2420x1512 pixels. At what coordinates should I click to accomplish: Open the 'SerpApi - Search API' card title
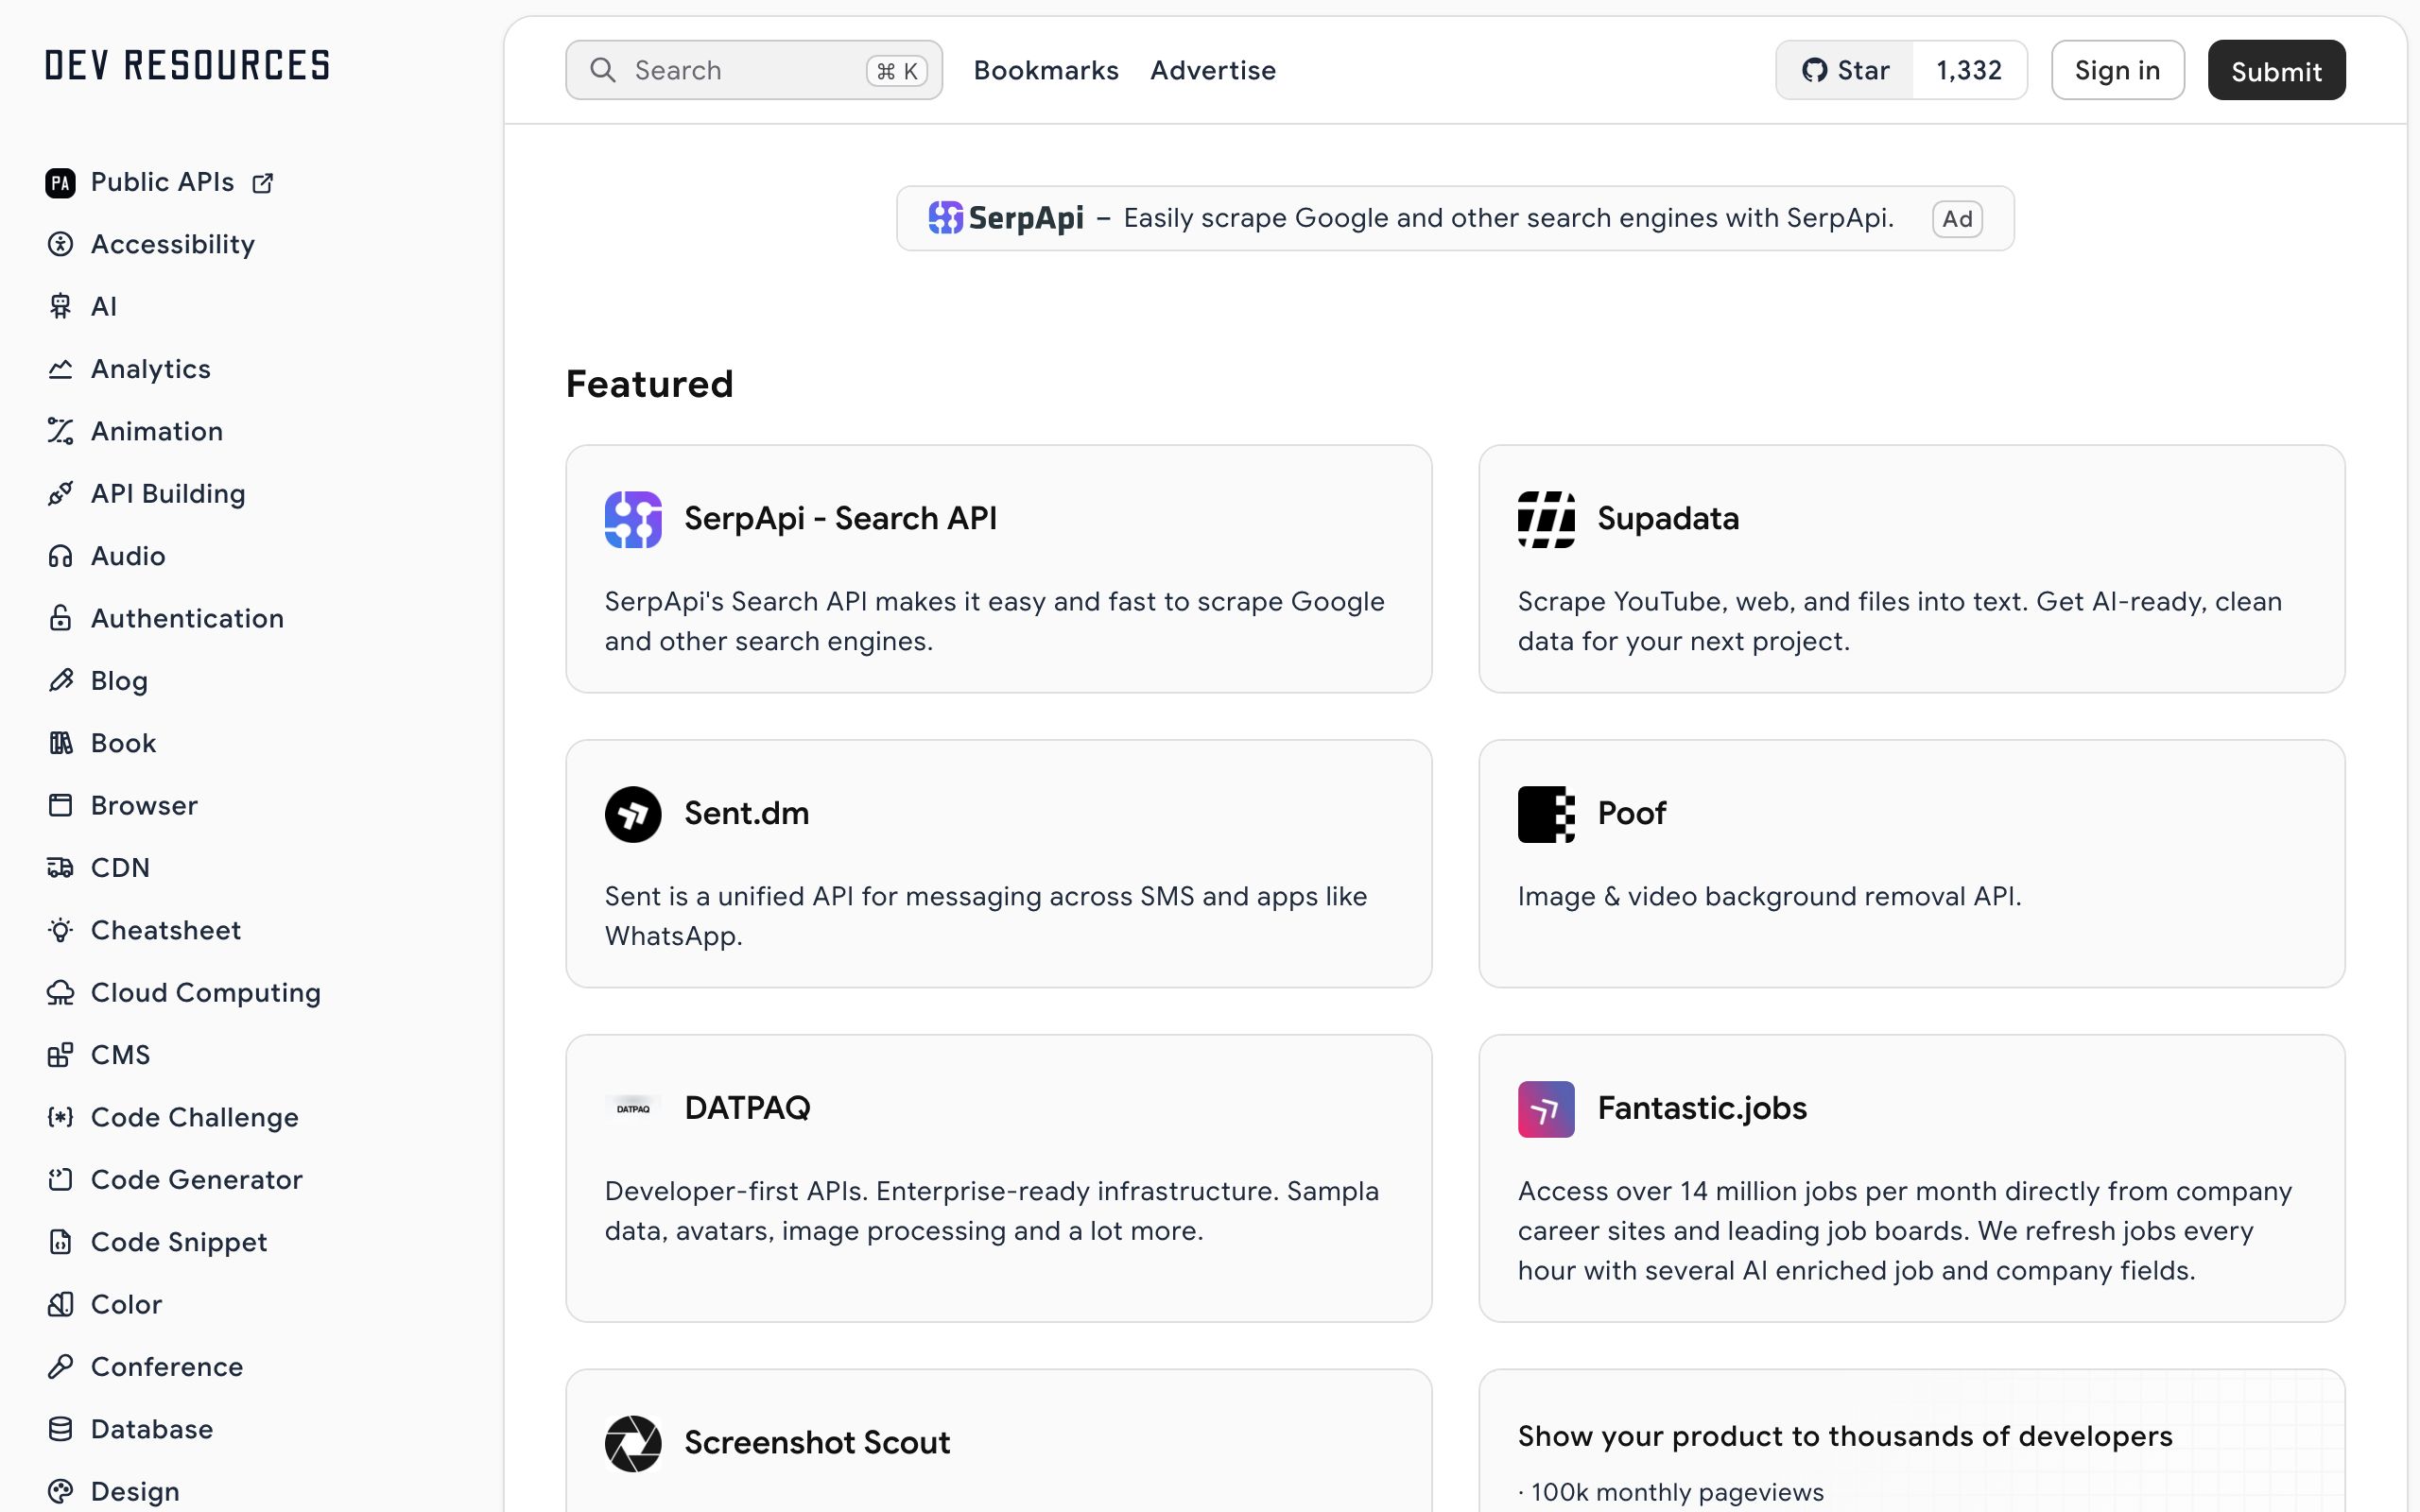coord(840,518)
